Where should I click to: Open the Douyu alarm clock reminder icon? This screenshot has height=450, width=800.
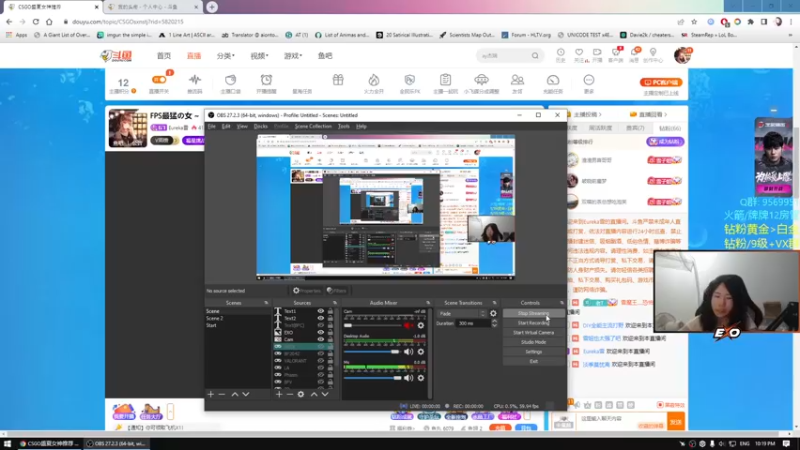(x=266, y=80)
